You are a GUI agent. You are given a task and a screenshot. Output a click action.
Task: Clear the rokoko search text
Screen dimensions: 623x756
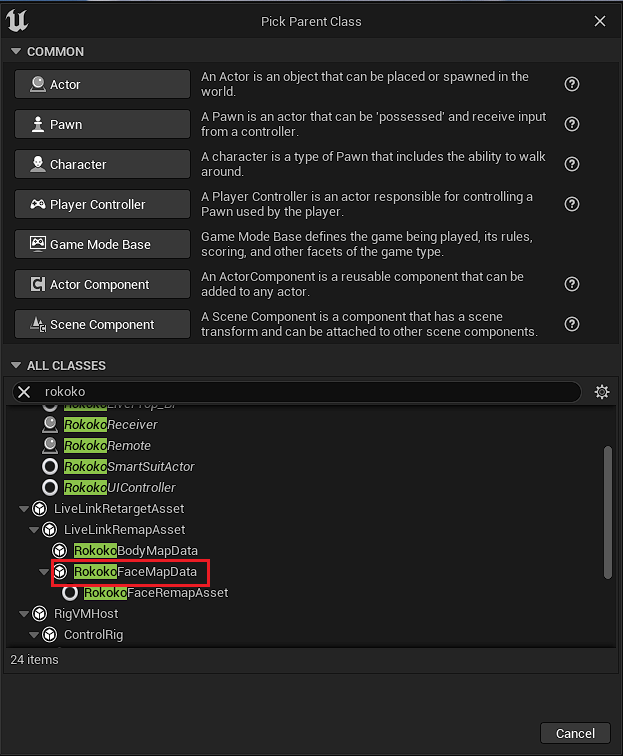tap(24, 392)
